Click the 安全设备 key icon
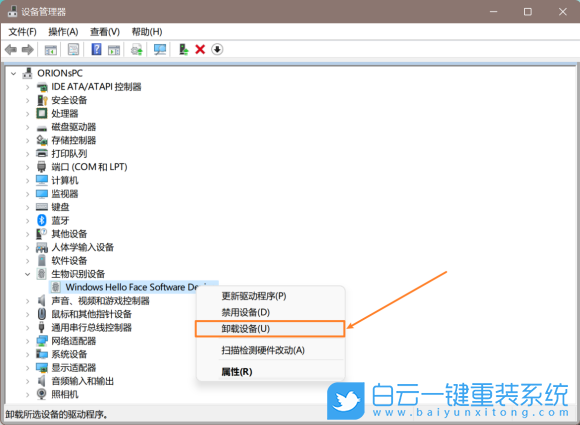 [x=42, y=100]
